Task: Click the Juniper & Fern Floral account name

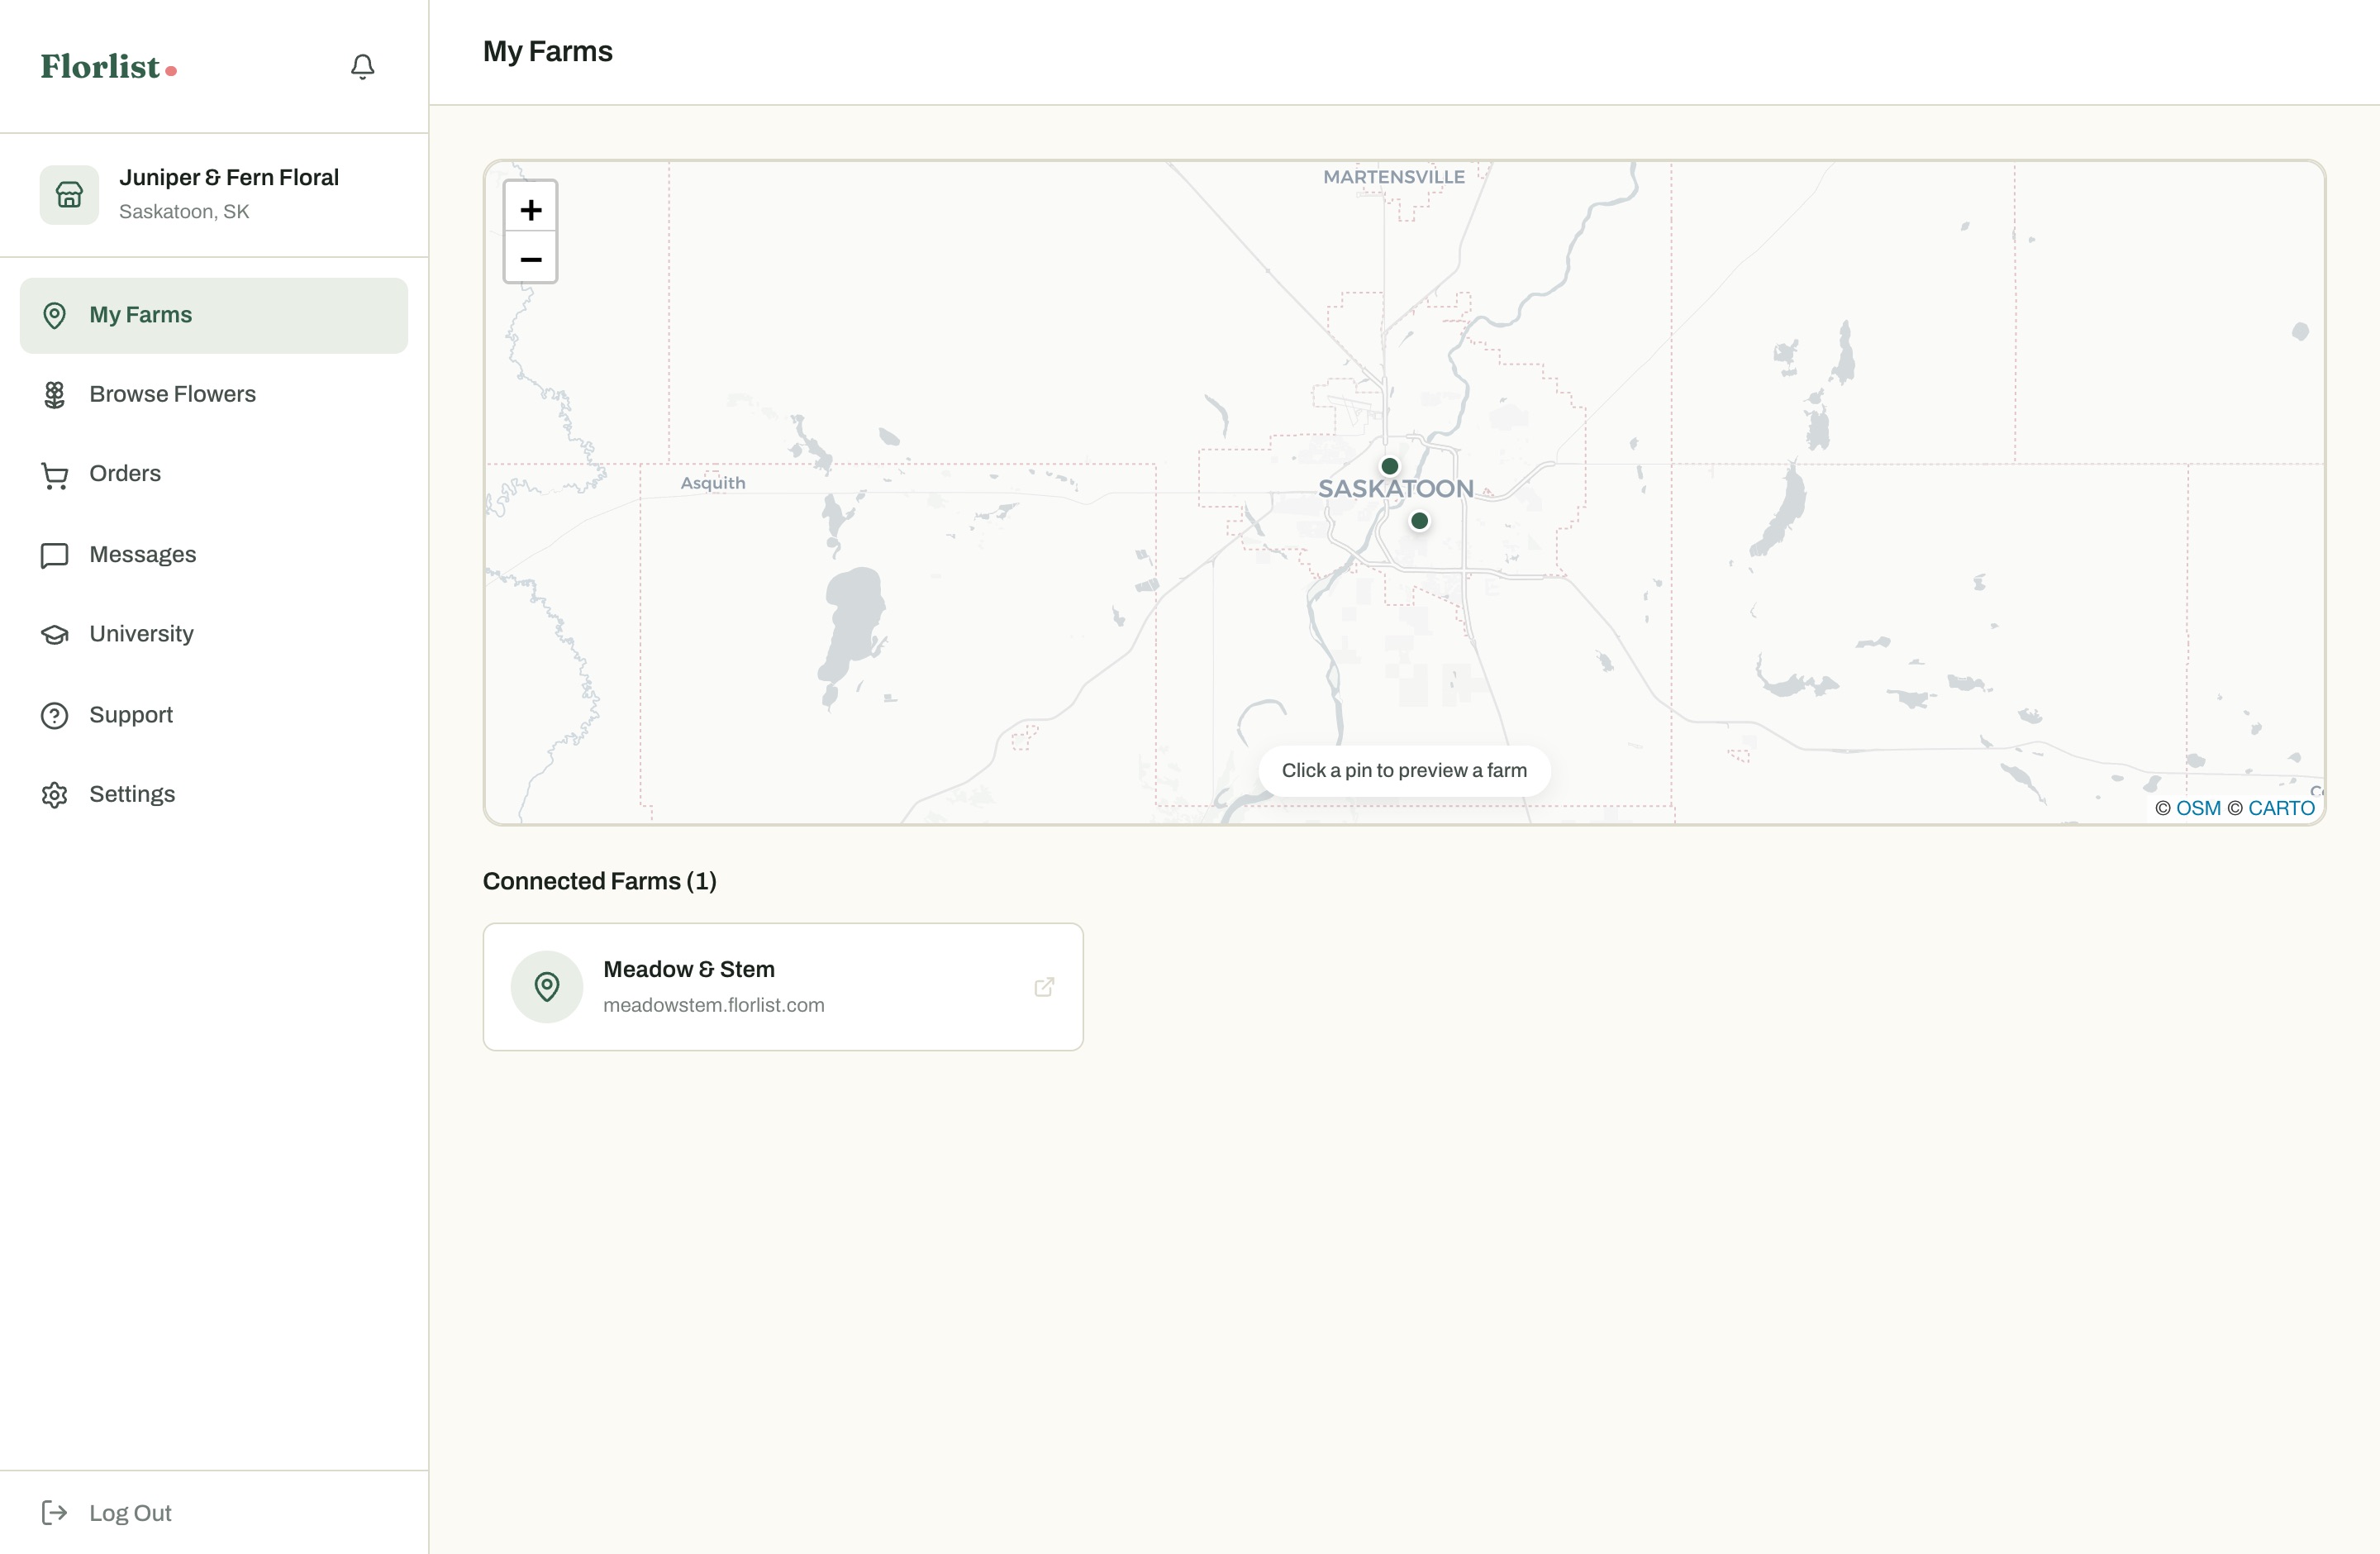Action: coord(229,177)
